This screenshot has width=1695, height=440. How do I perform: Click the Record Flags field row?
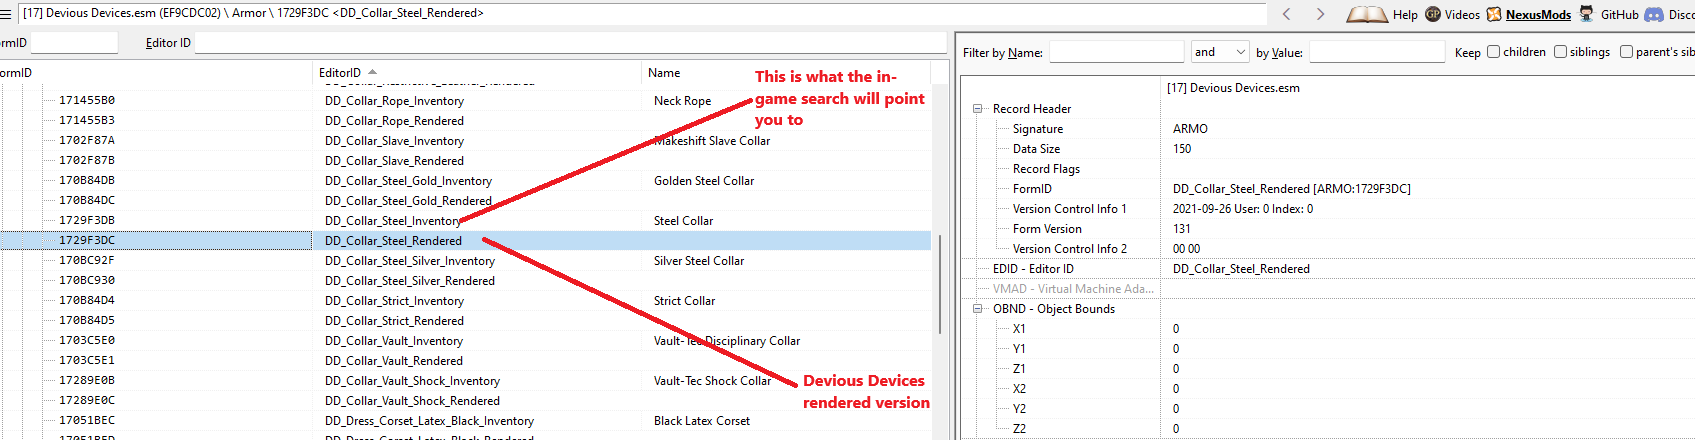pyautogui.click(x=1328, y=169)
